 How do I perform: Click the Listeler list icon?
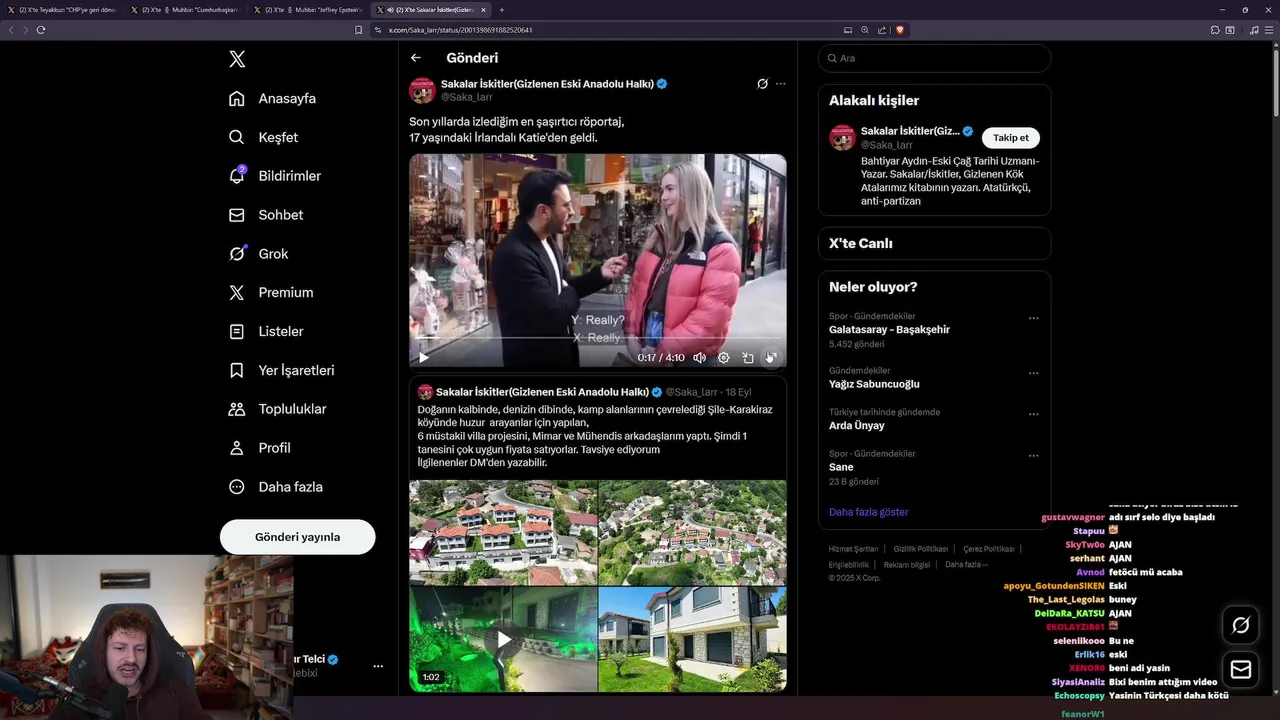(x=237, y=331)
